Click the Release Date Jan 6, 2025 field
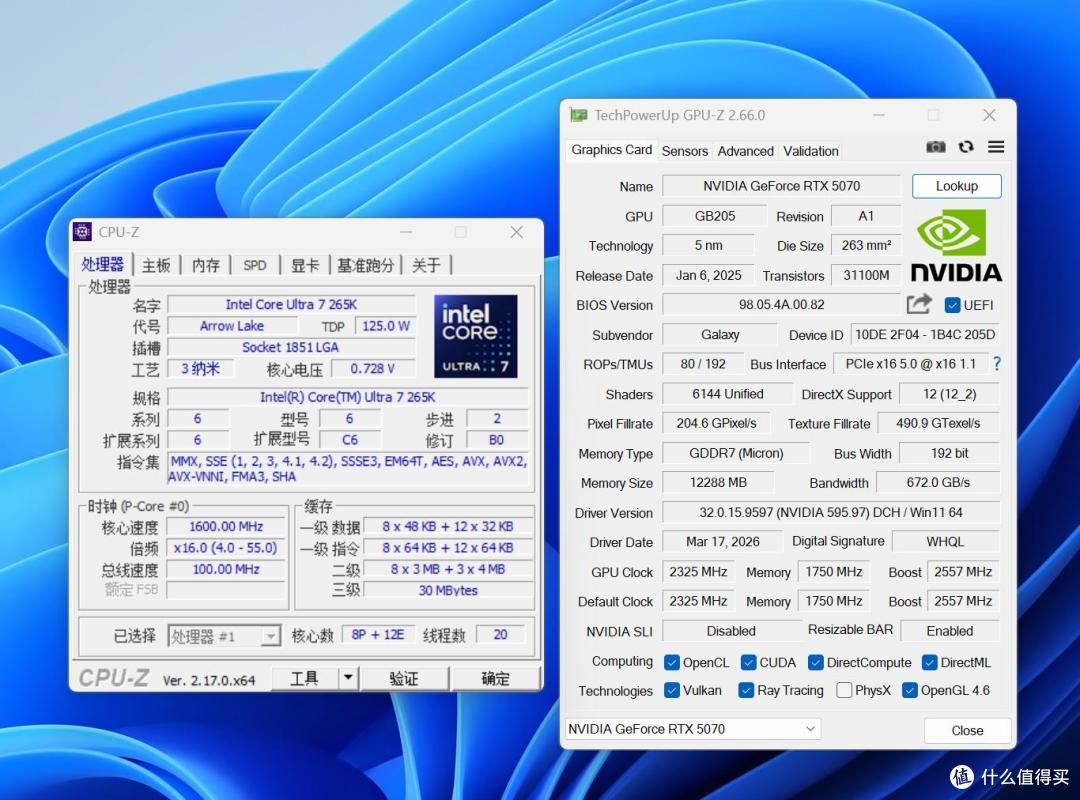 pyautogui.click(x=708, y=276)
